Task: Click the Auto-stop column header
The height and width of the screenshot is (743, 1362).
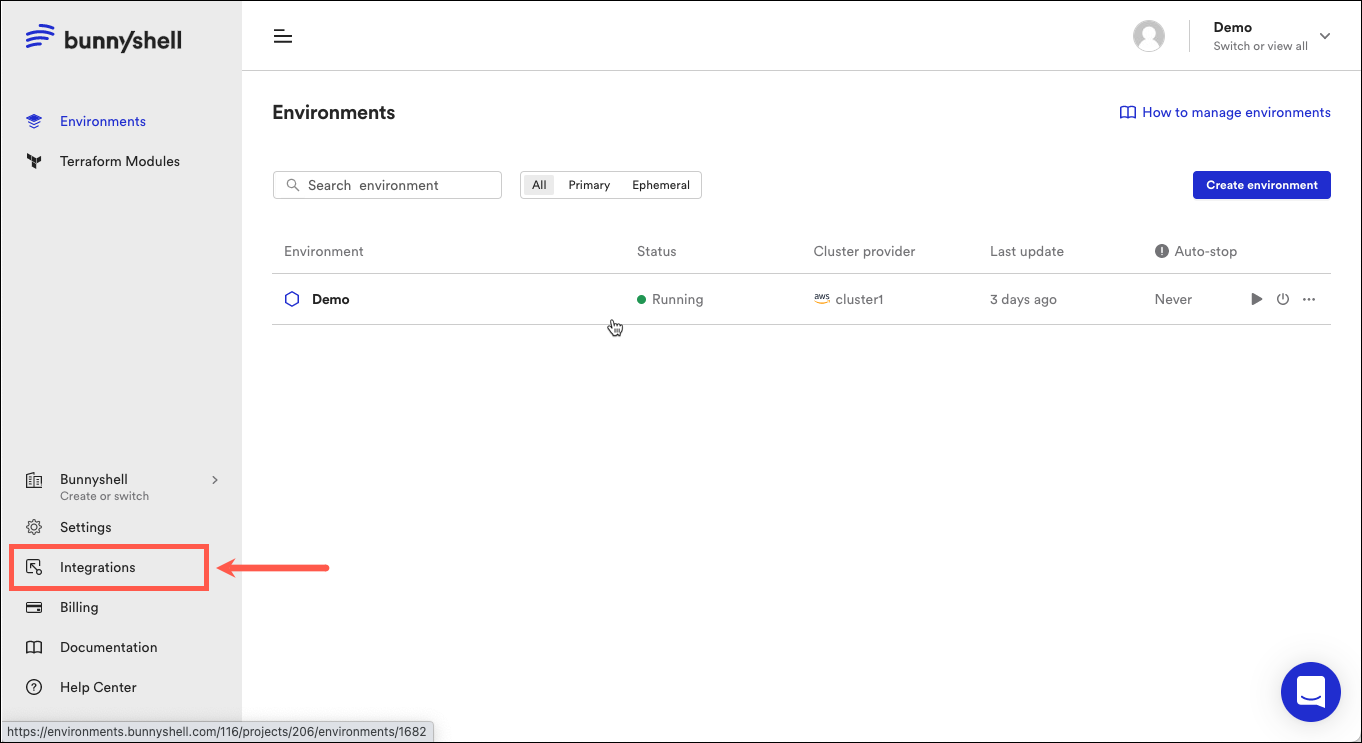Action: (1206, 251)
